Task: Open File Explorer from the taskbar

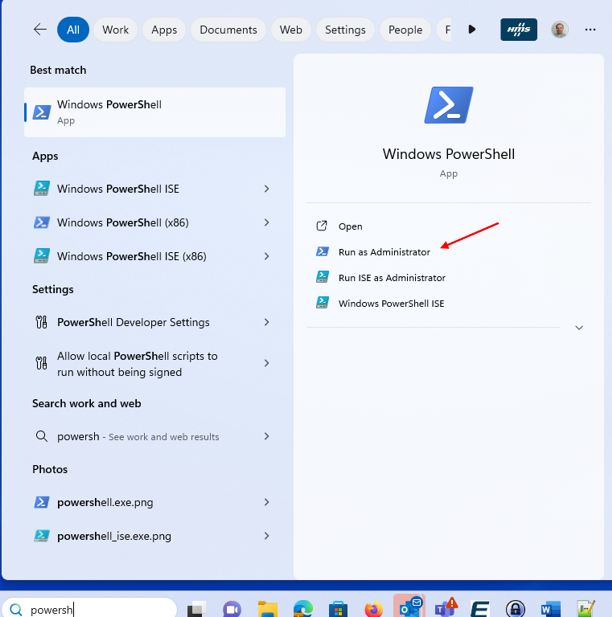Action: 267,609
